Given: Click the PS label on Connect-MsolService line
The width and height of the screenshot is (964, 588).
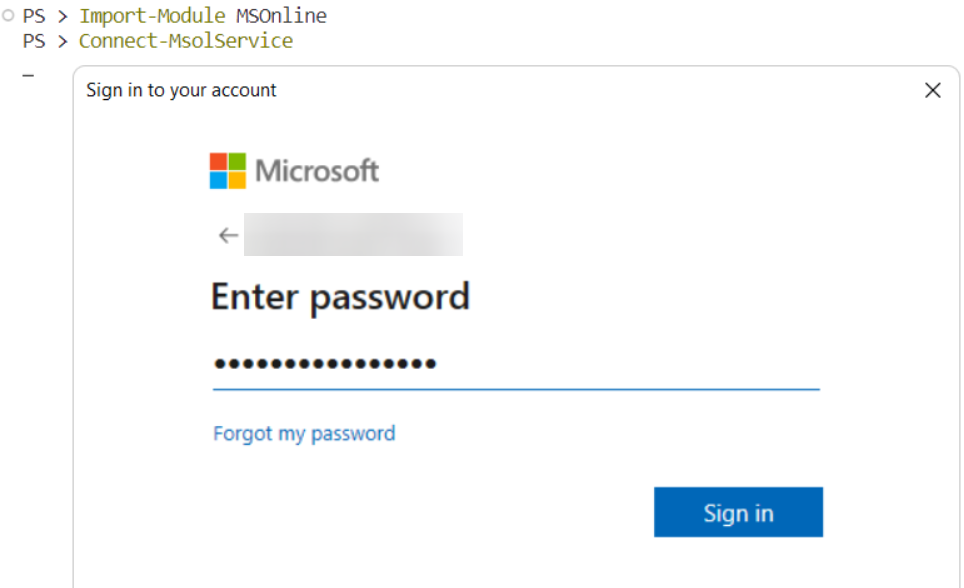Looking at the screenshot, I should tap(34, 41).
